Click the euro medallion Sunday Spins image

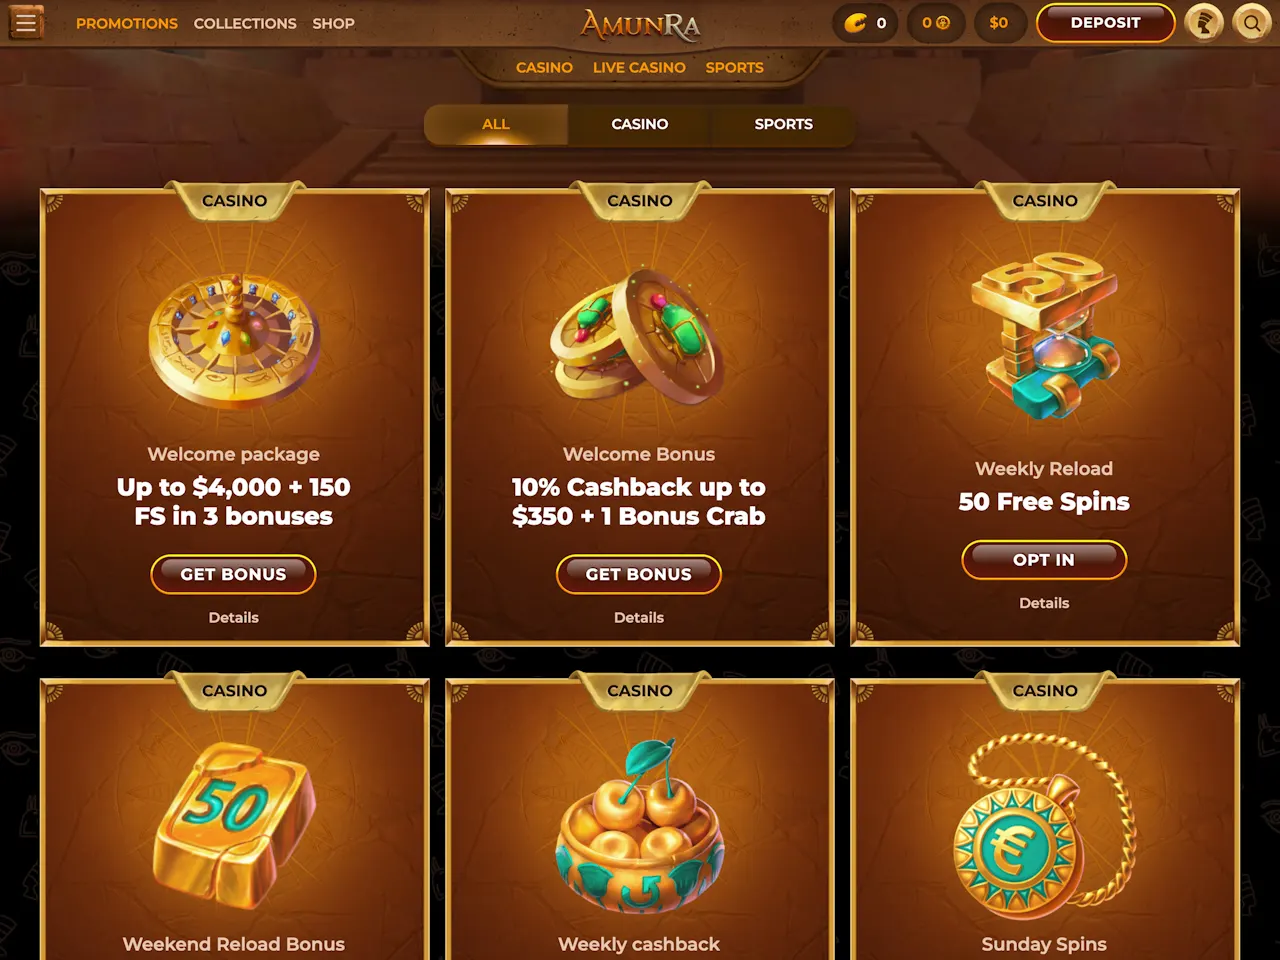[x=1044, y=825]
